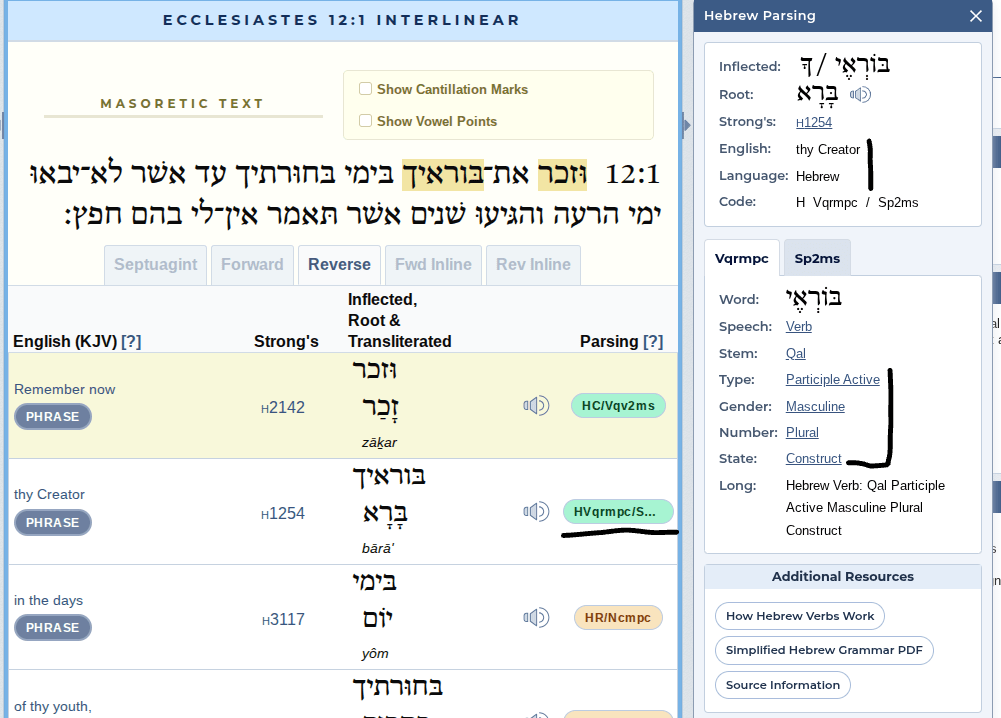Select the Rev Inline tab

tap(533, 265)
